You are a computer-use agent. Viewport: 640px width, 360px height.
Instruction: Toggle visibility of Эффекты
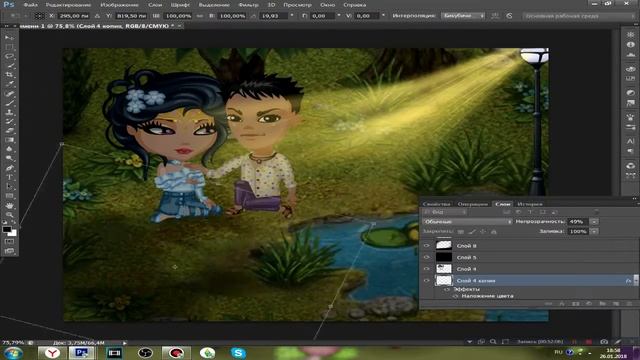[447, 289]
